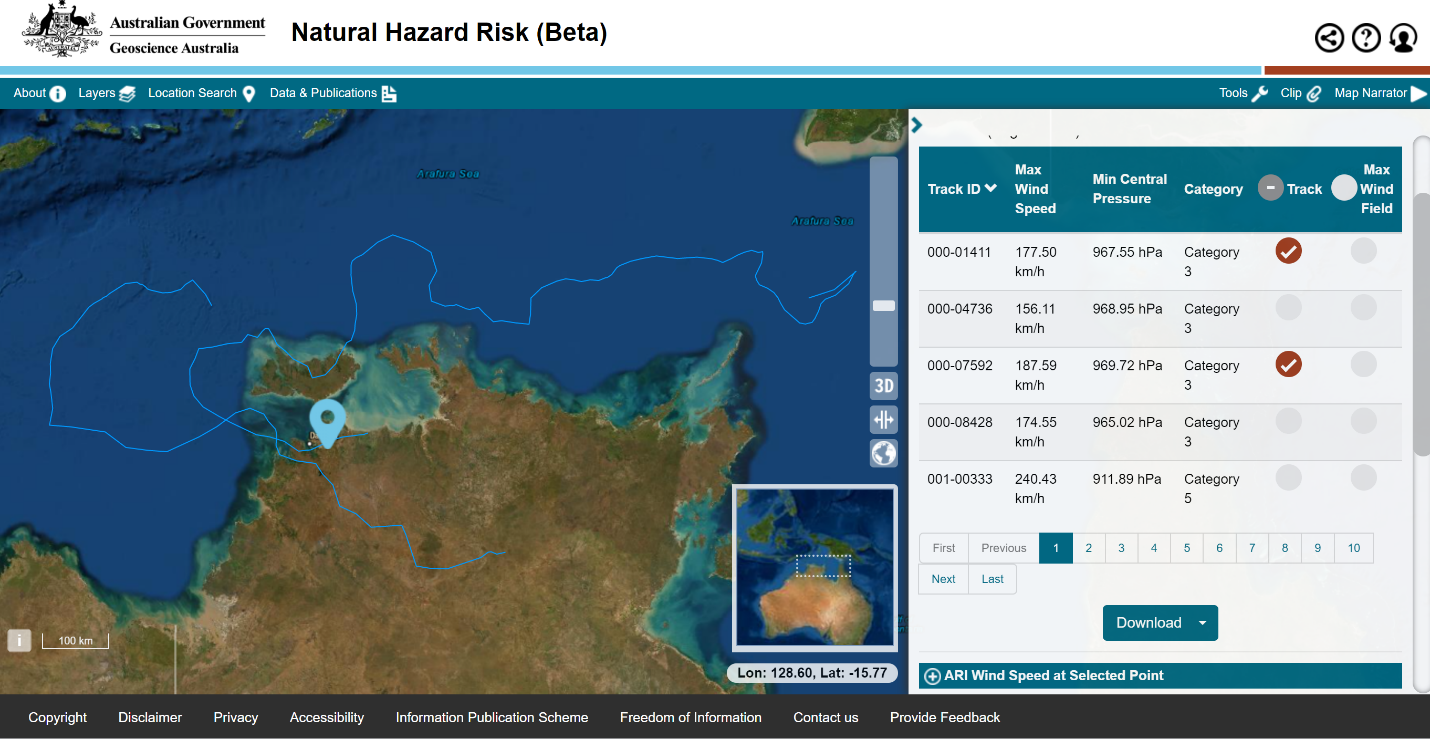Click the map split compare icon

883,420
